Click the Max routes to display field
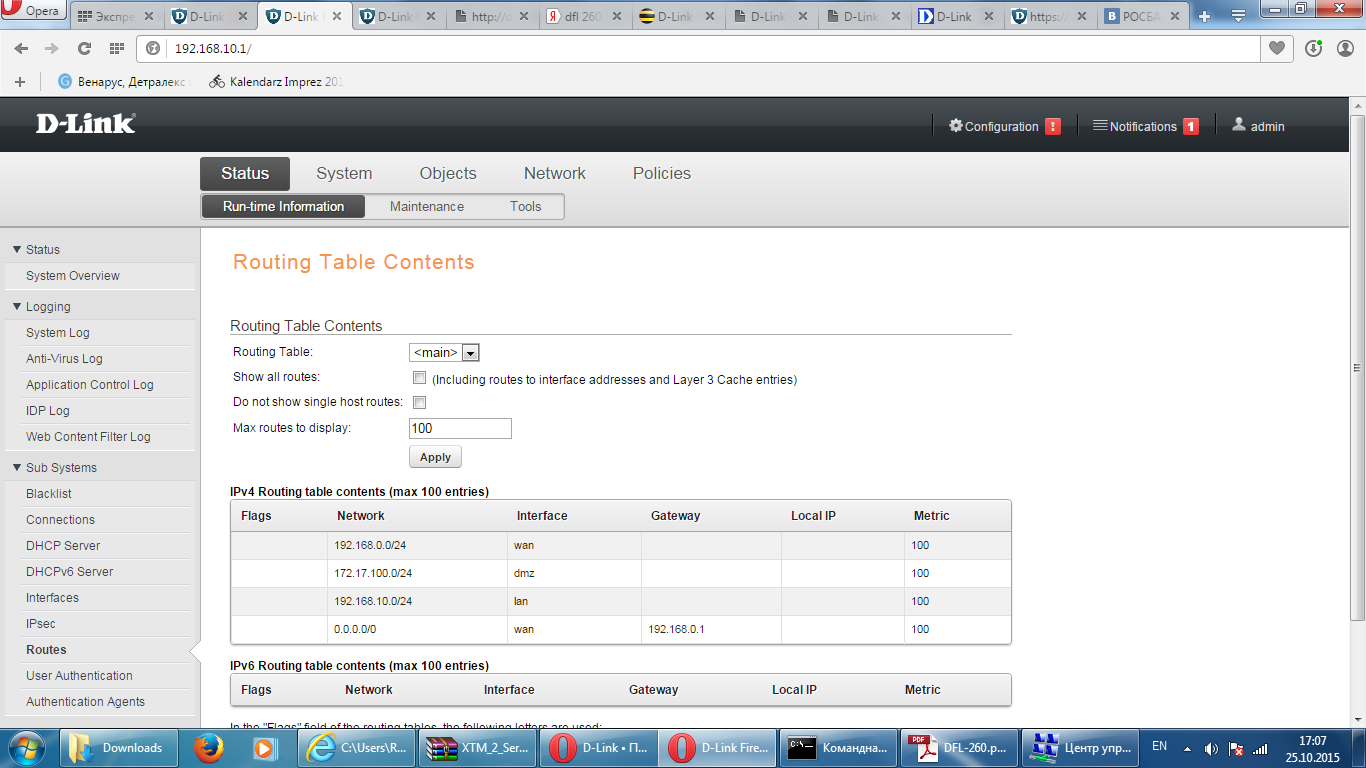1366x768 pixels. pyautogui.click(x=460, y=428)
